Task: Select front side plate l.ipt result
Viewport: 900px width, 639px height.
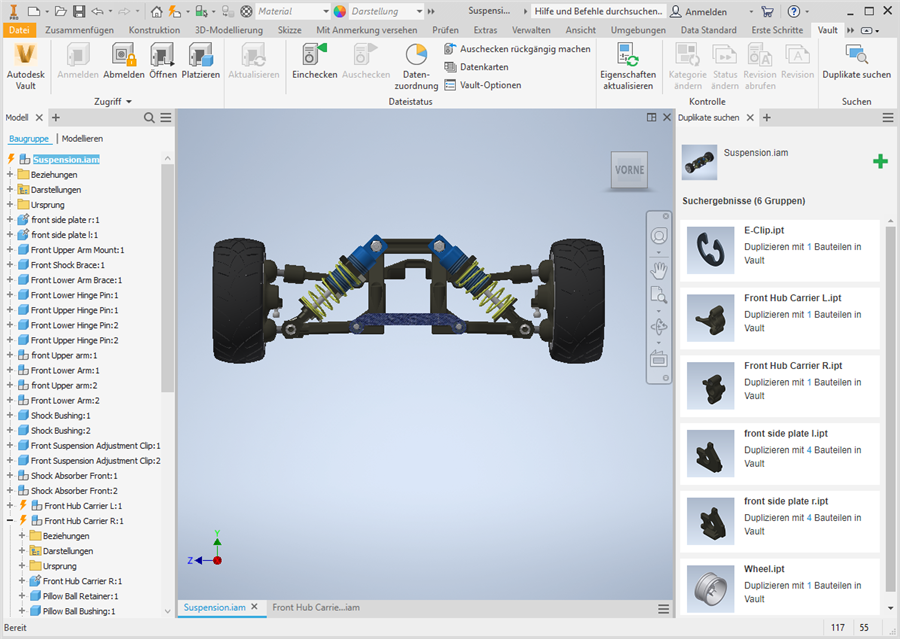Action: click(779, 454)
